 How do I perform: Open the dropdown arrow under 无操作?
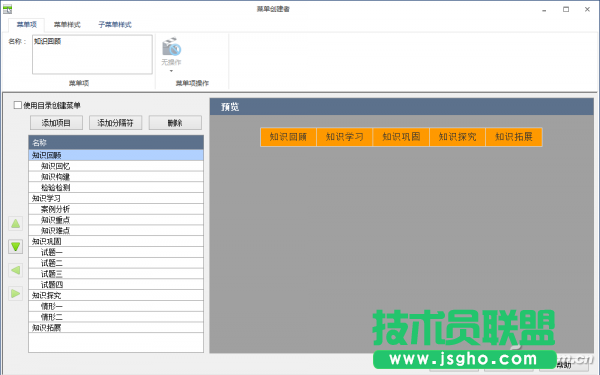tap(171, 71)
